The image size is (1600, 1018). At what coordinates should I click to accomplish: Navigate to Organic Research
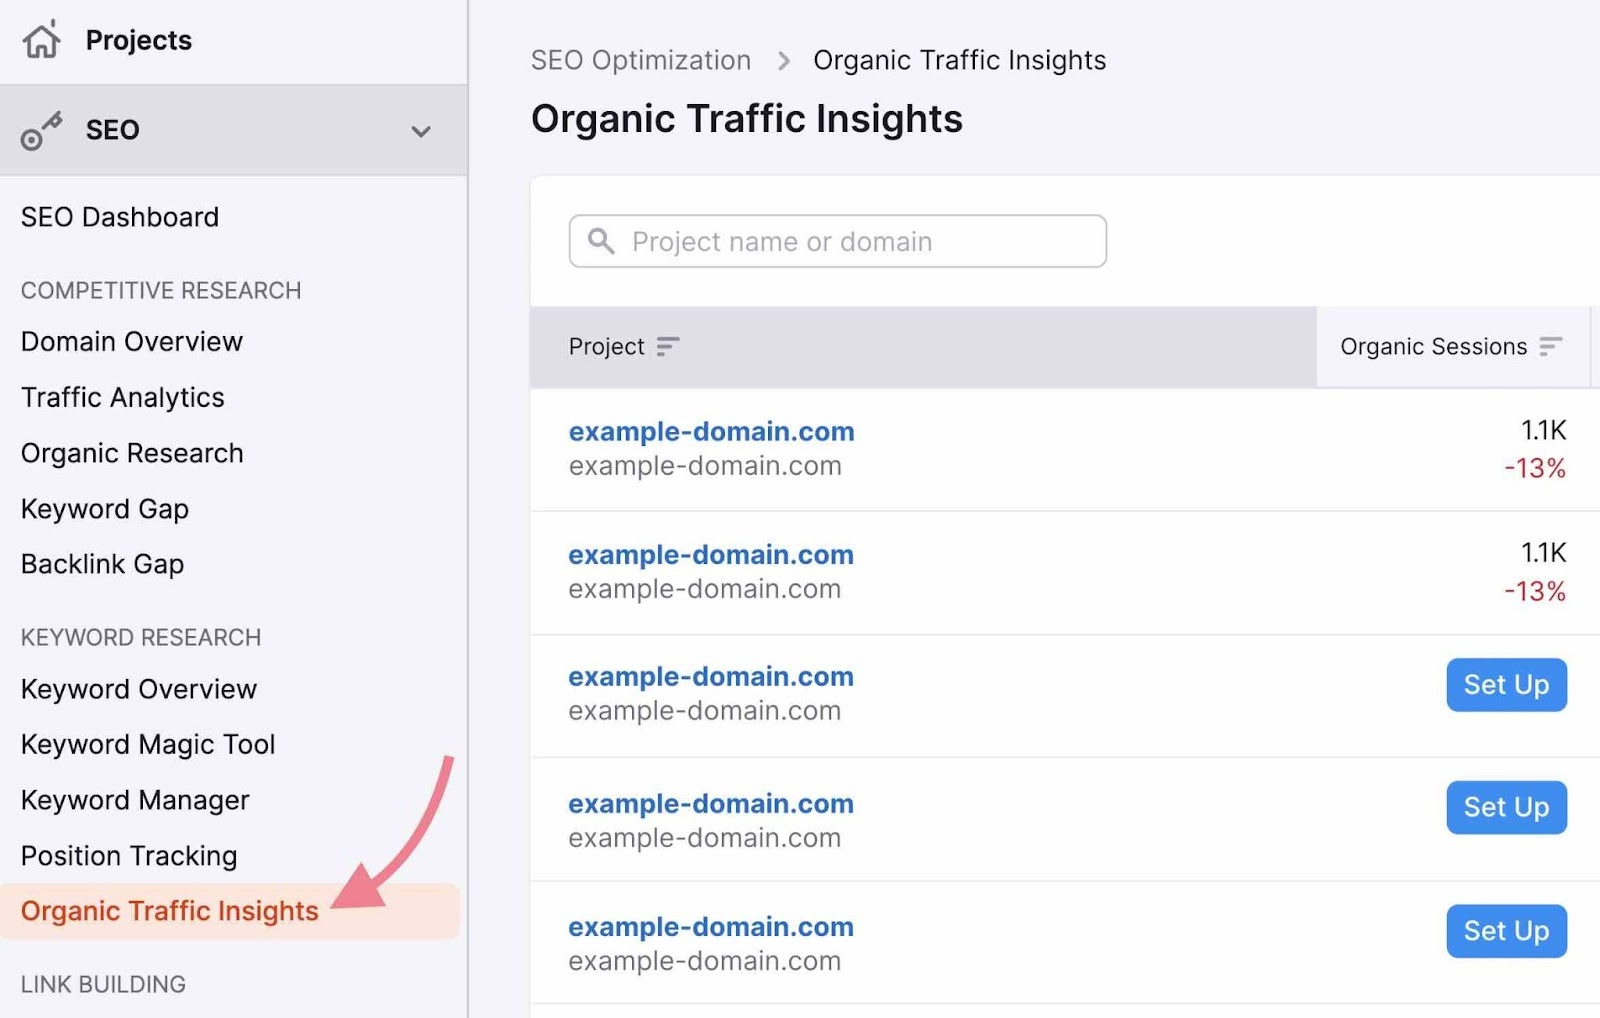point(131,453)
